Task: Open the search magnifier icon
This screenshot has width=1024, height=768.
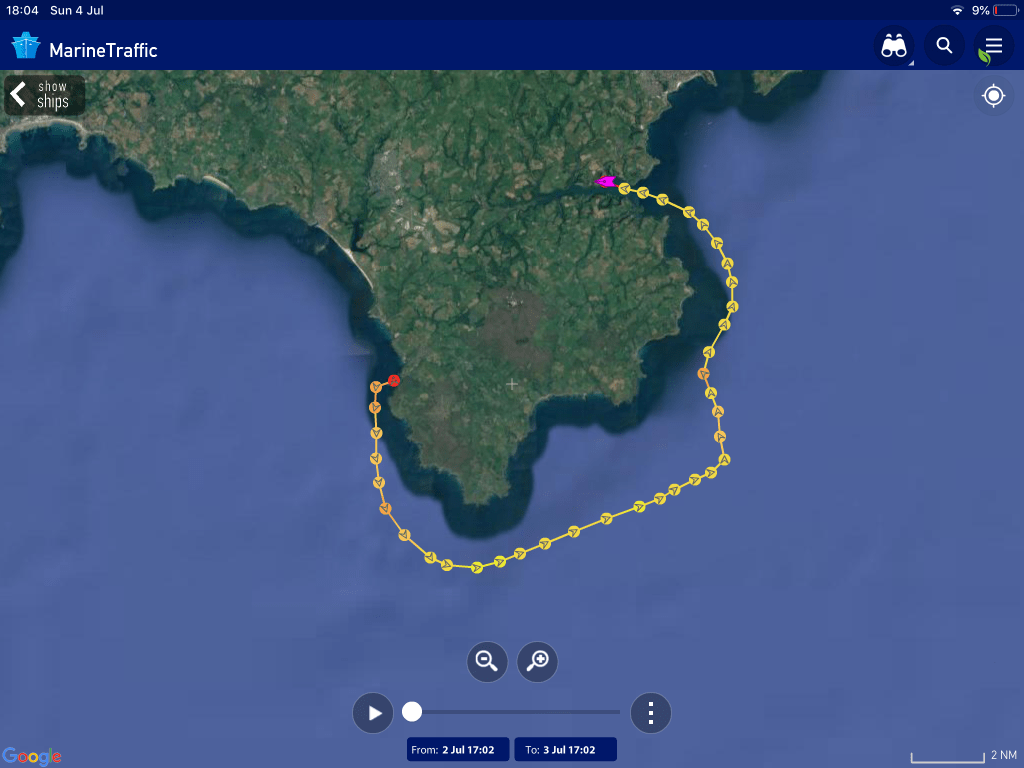Action: [x=944, y=46]
